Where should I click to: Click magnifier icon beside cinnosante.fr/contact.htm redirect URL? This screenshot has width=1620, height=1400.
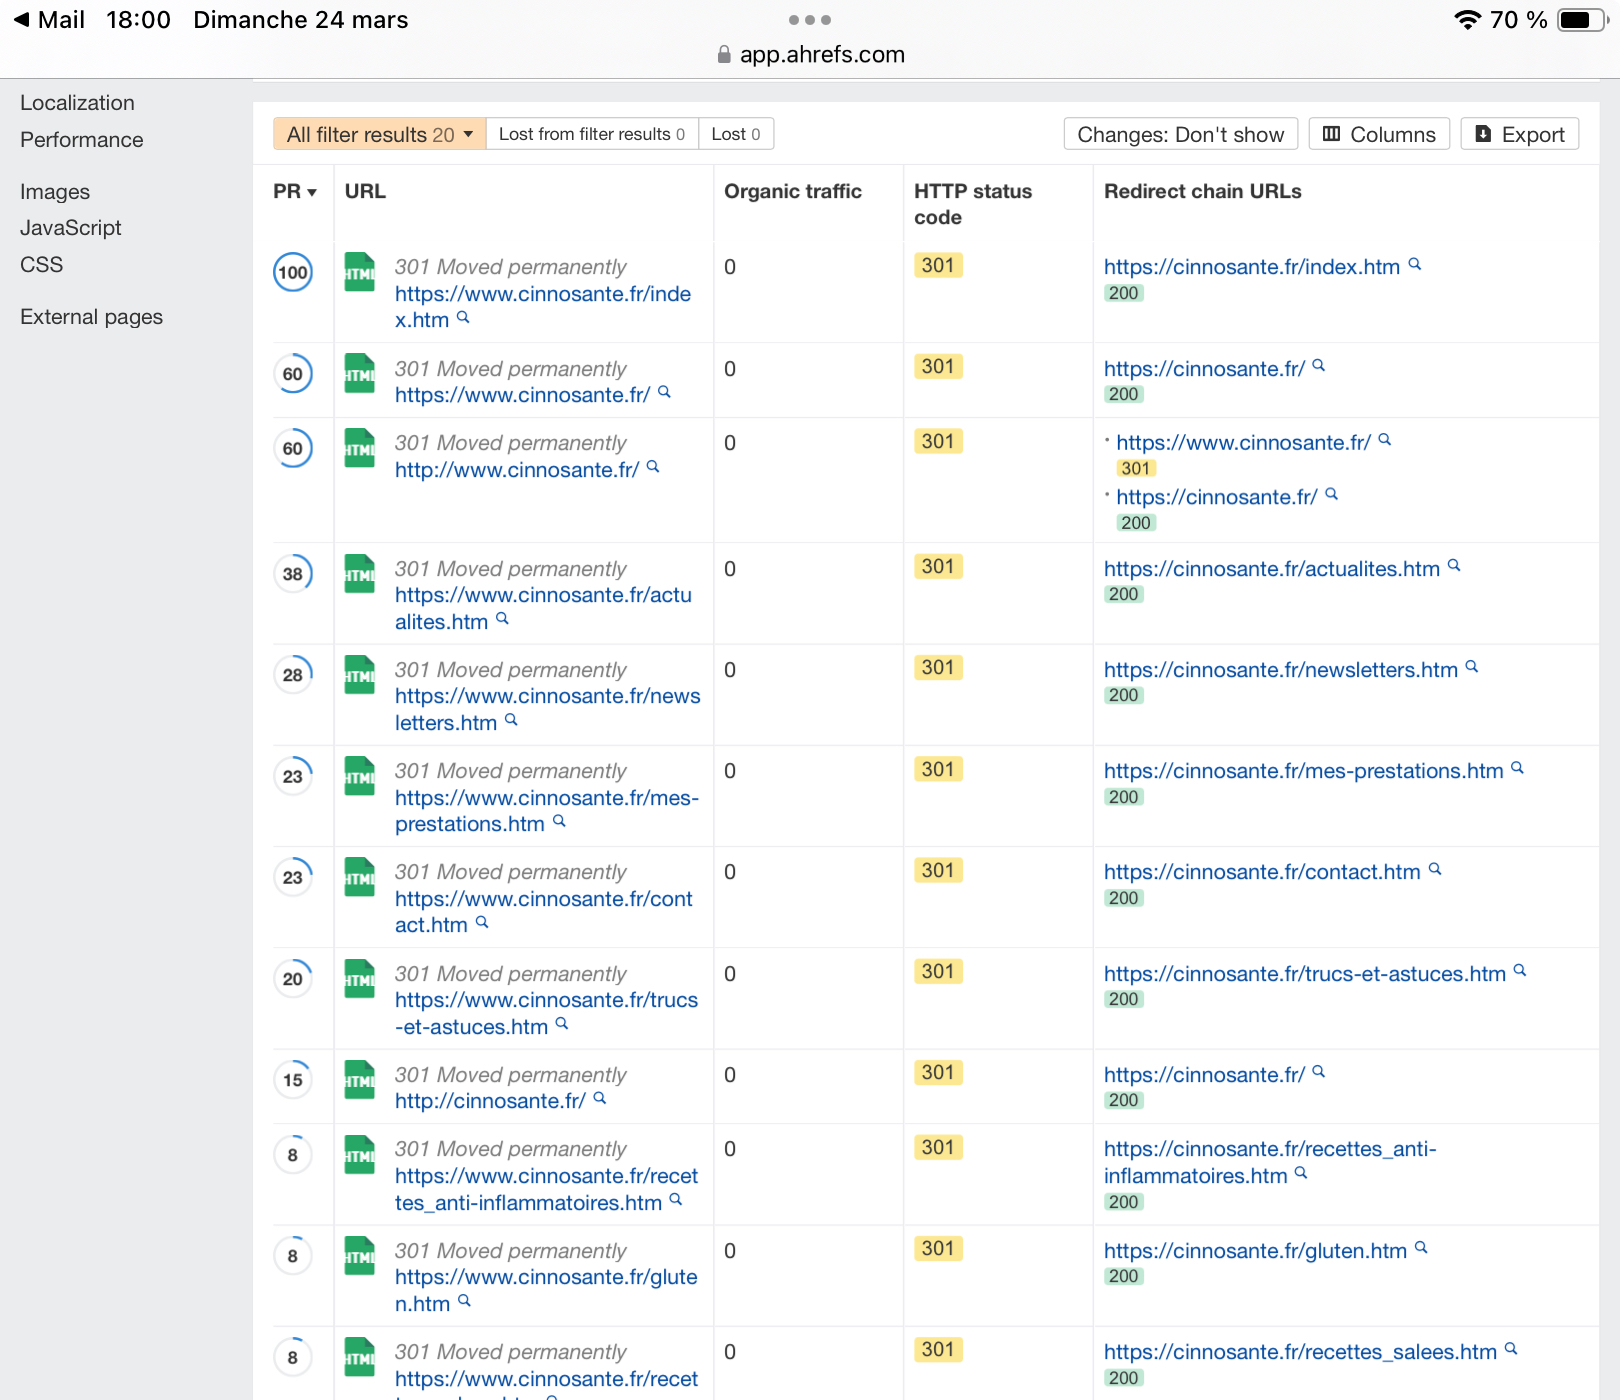tap(1434, 870)
